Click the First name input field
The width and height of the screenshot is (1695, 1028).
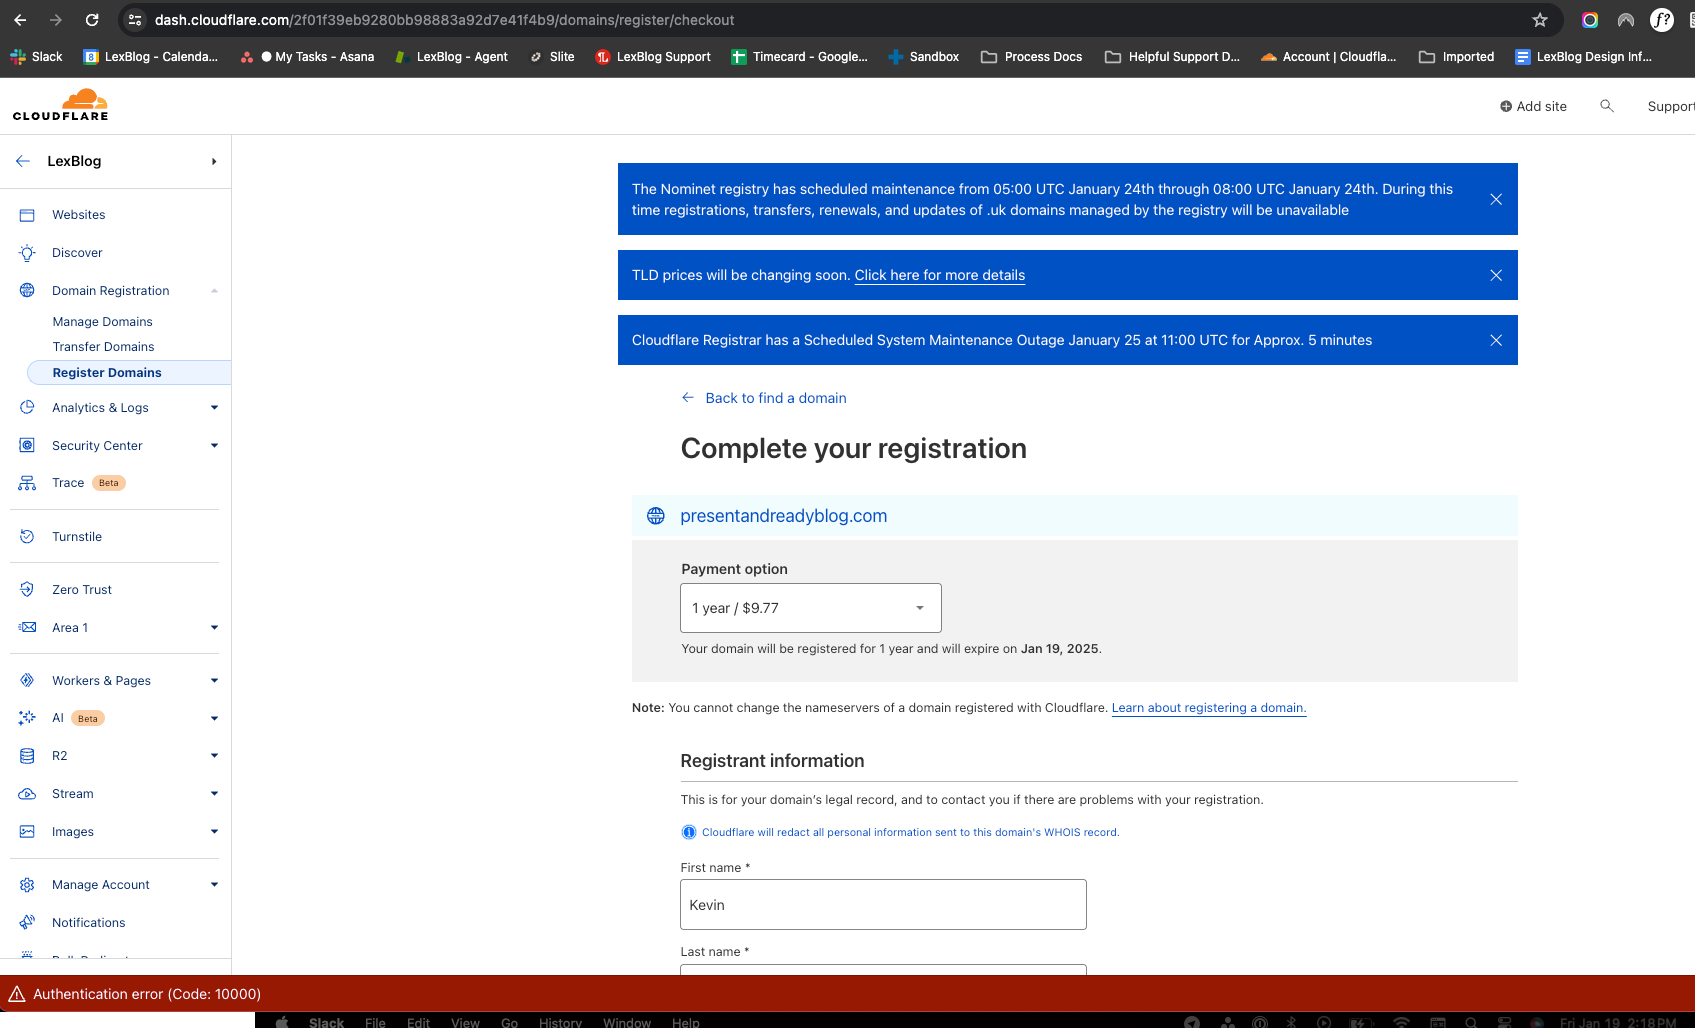[883, 904]
